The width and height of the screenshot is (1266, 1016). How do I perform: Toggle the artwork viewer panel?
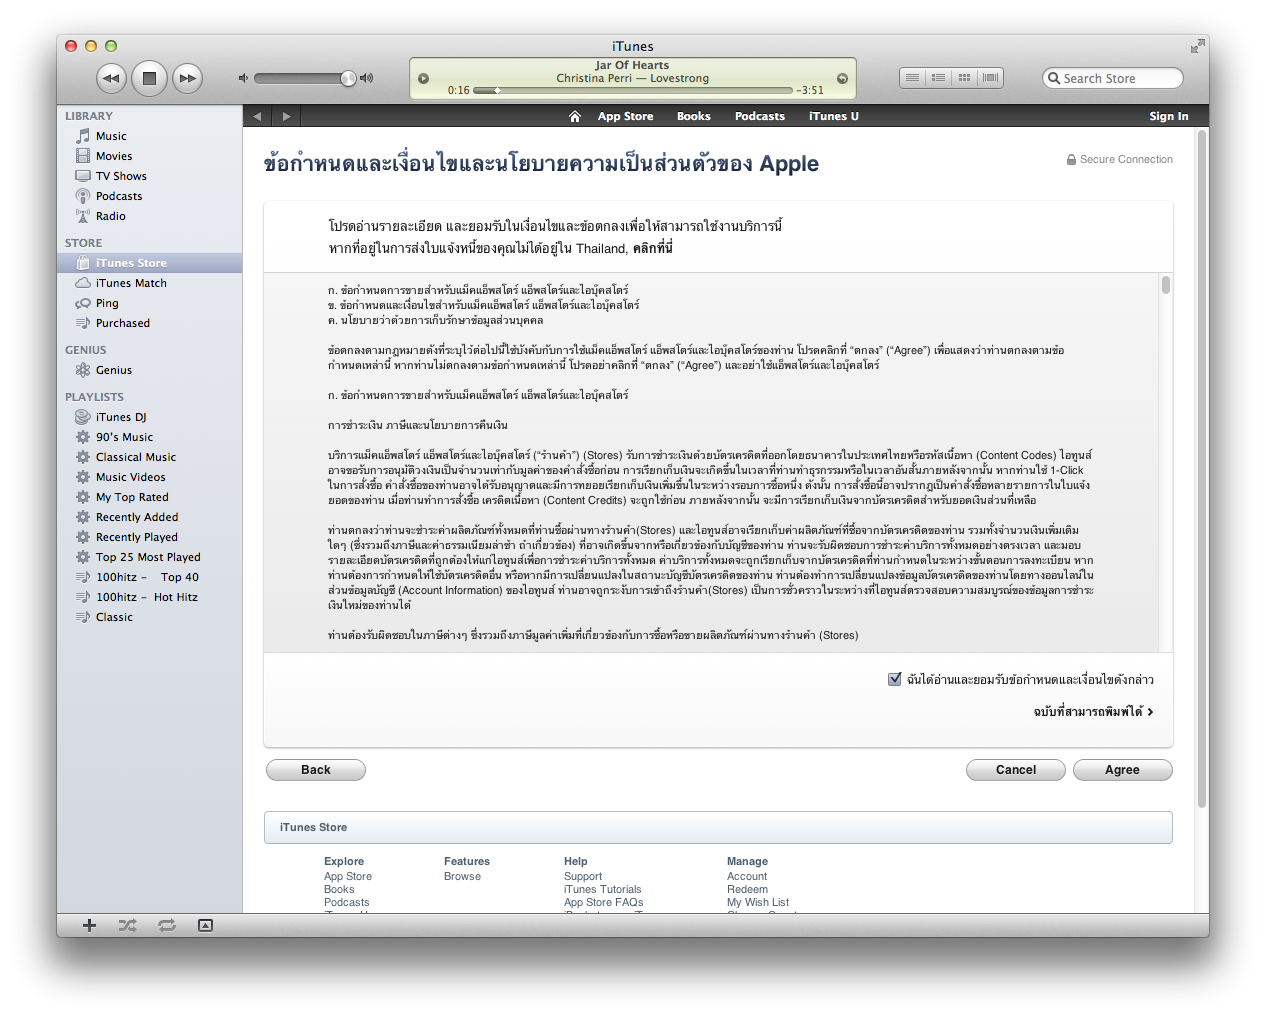tap(205, 925)
